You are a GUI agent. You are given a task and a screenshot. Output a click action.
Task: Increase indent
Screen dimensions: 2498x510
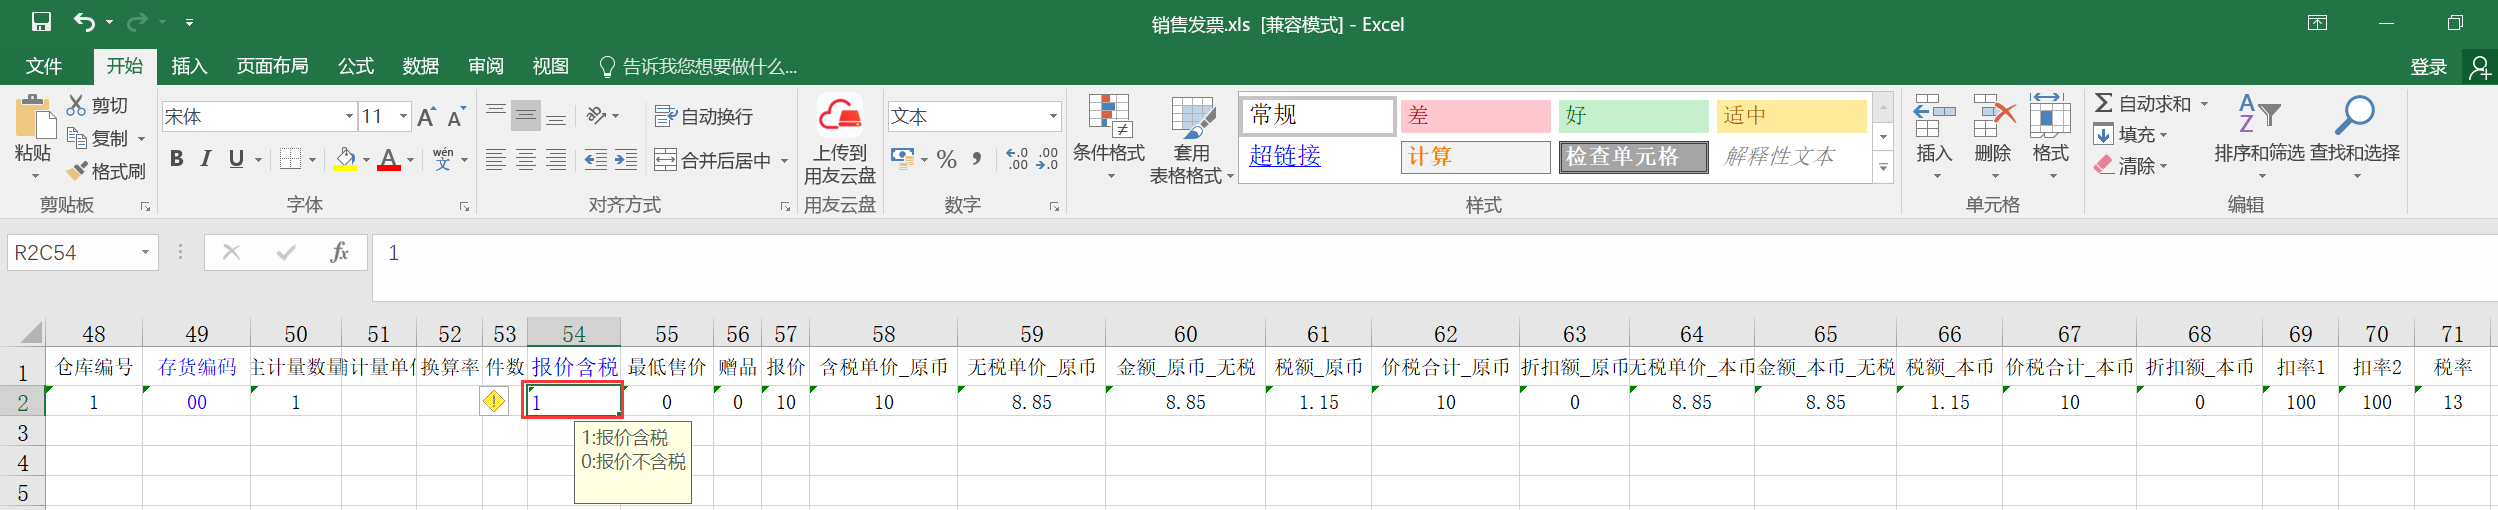626,159
